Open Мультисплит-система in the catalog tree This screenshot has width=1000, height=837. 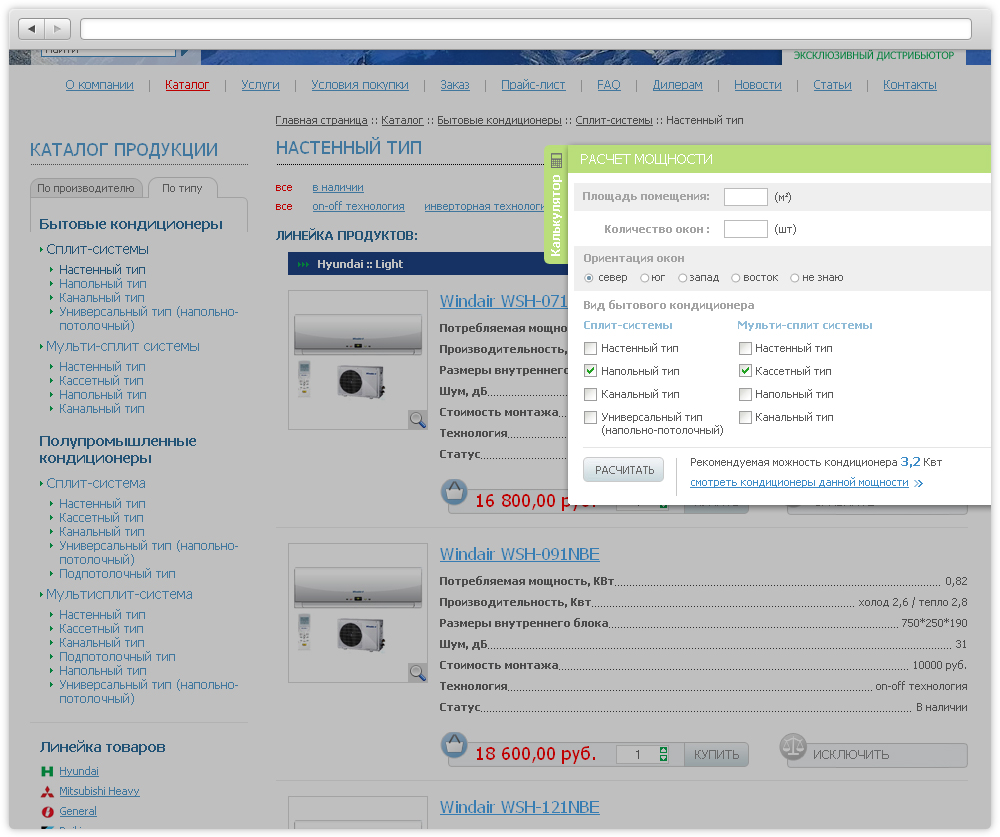119,595
